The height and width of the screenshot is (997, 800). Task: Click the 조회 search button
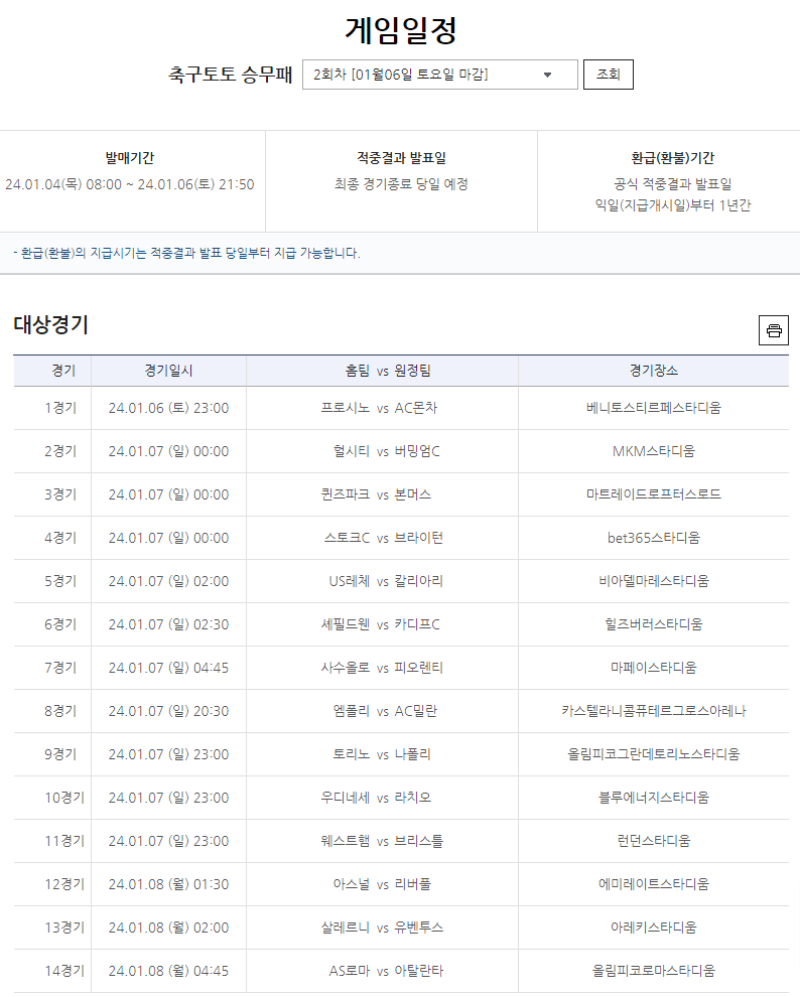[x=608, y=74]
